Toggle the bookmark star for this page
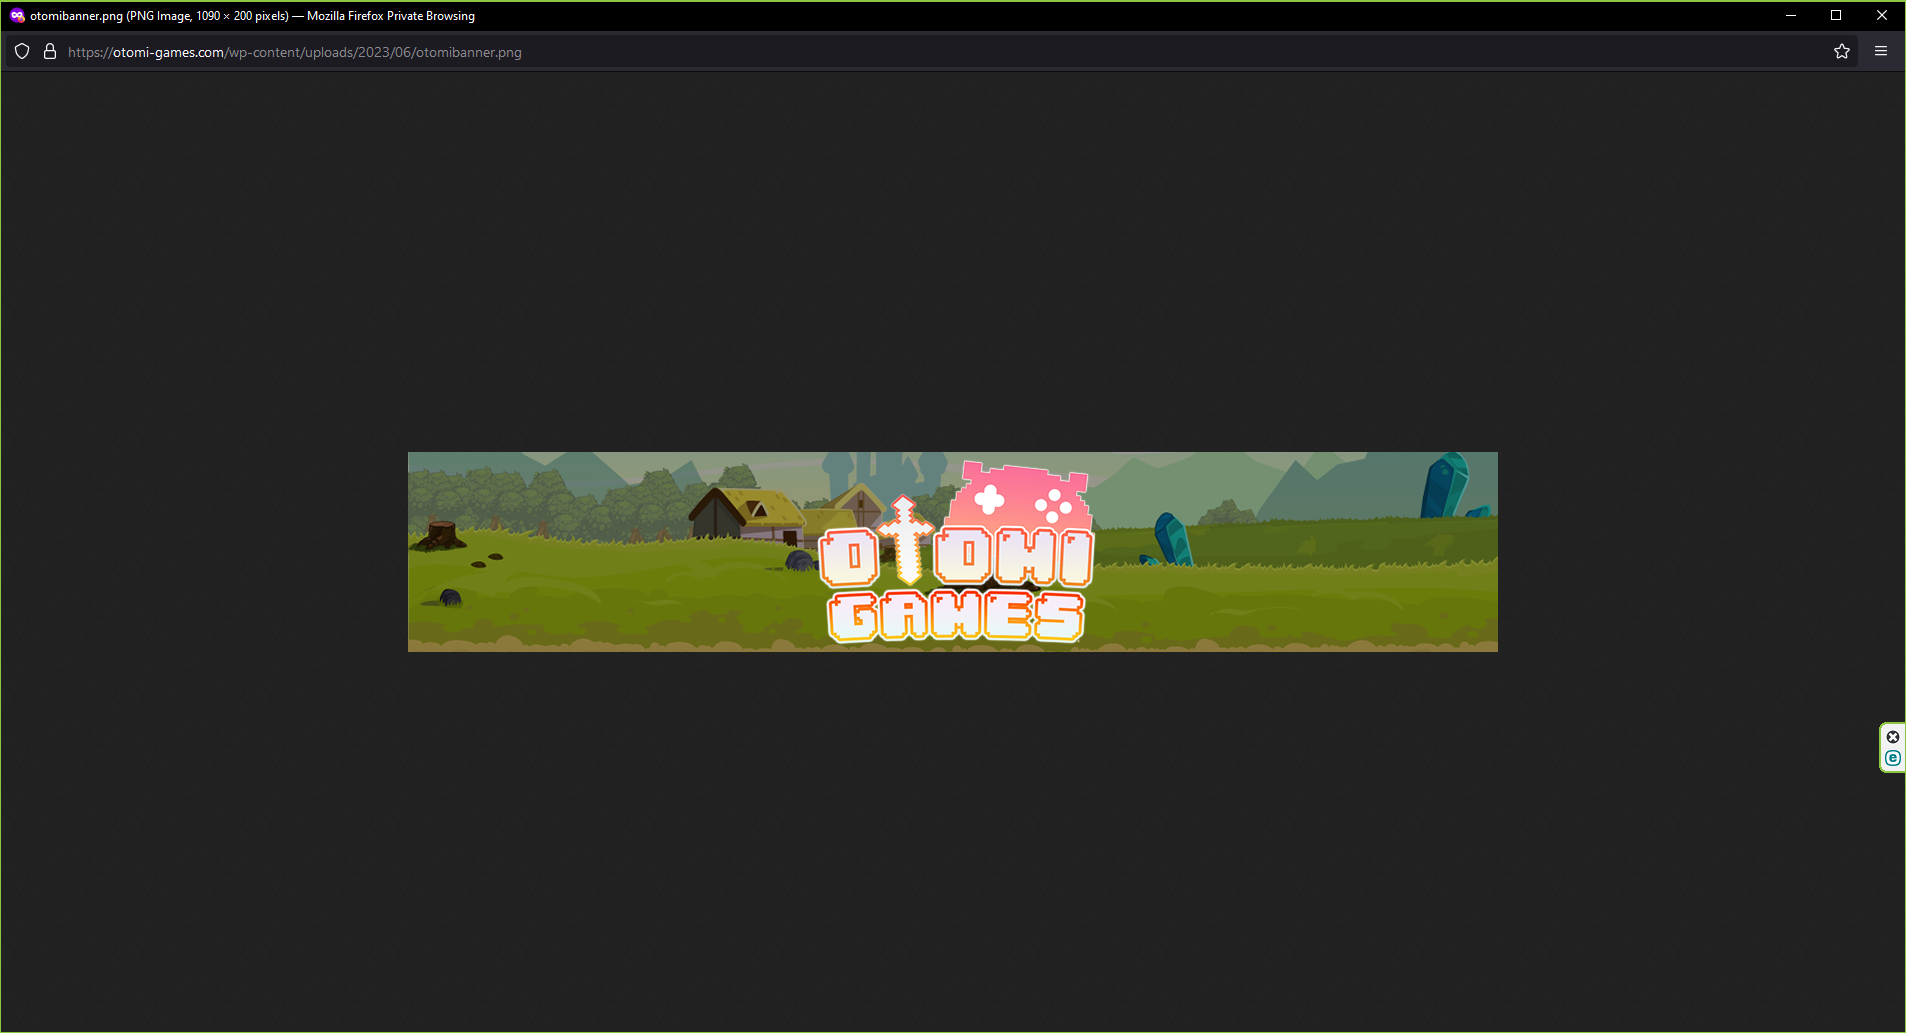This screenshot has height=1033, width=1906. (1841, 51)
